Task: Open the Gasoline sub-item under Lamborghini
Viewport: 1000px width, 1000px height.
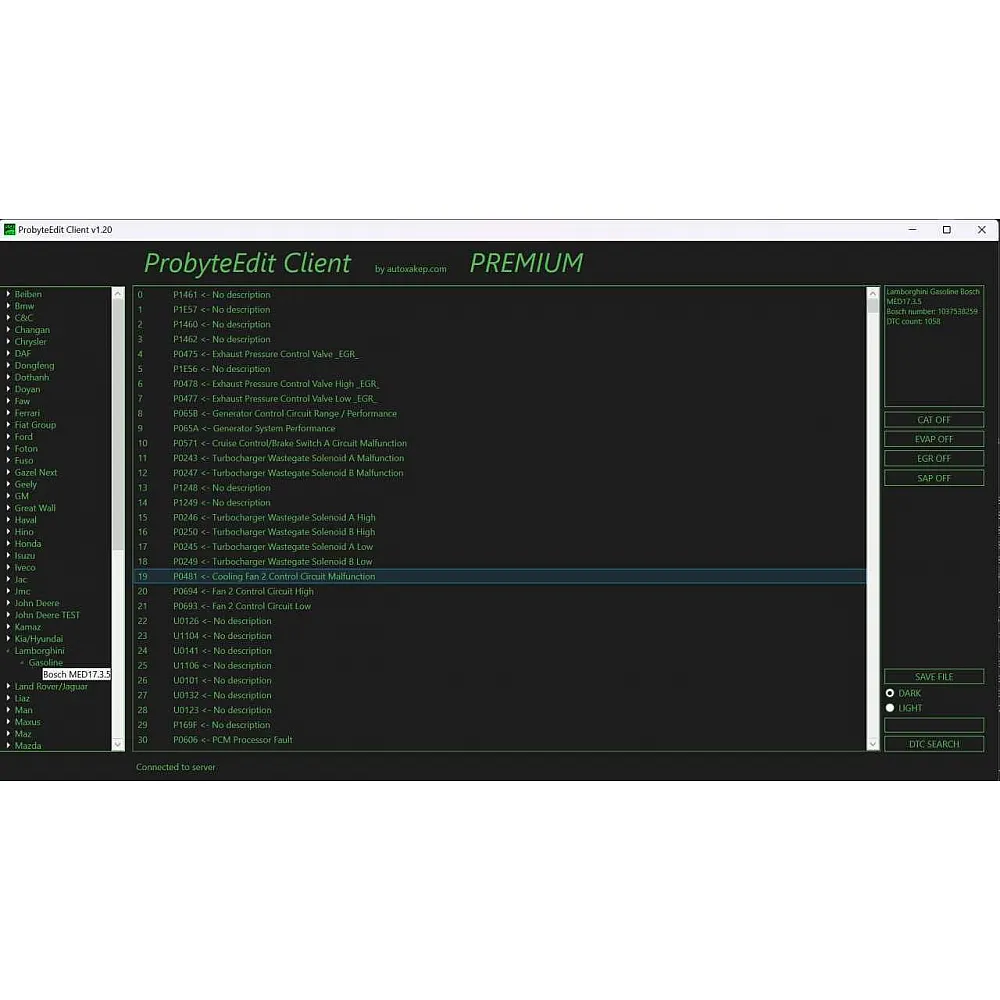Action: 45,663
